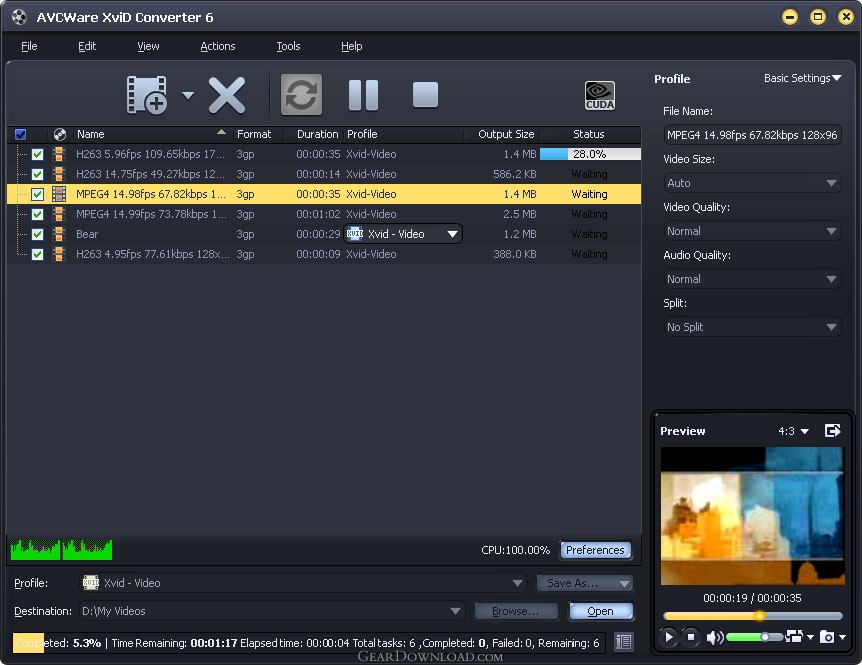
Task: Open the Split No Split dropdown
Action: 752,327
